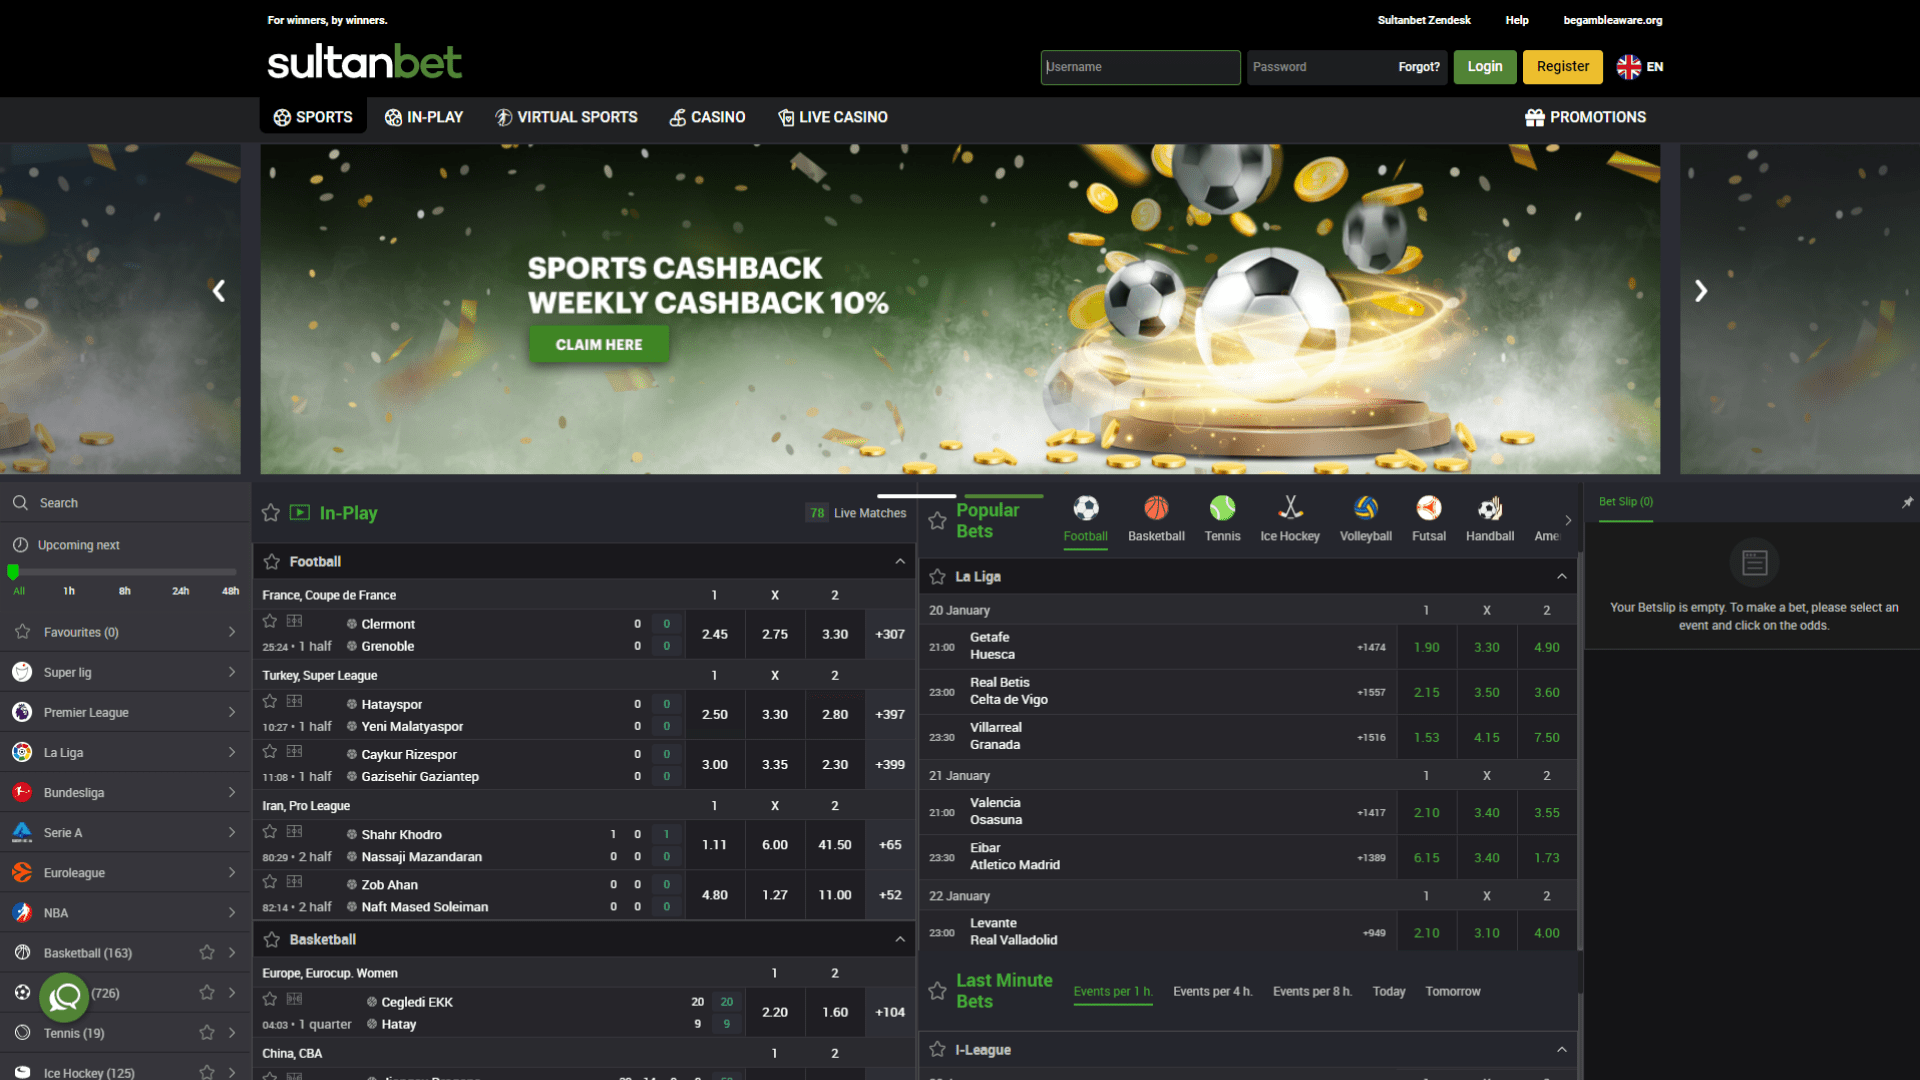Show more sports with right arrow

point(1568,520)
